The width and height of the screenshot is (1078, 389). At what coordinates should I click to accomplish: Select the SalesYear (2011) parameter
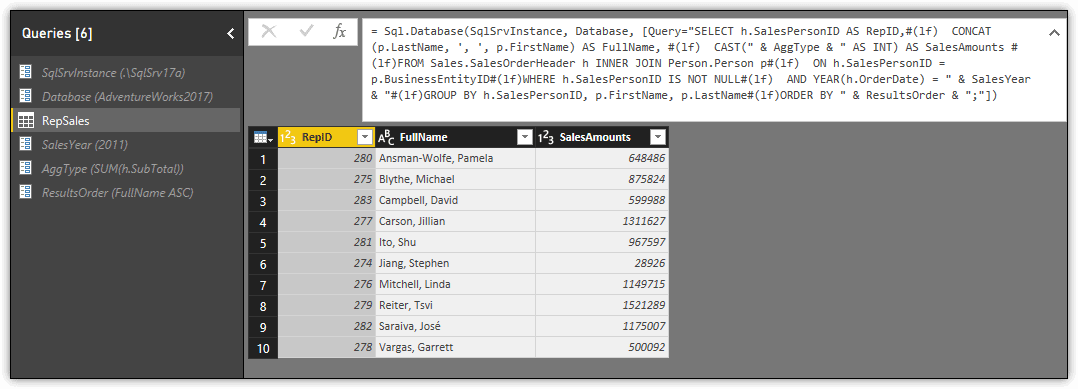click(x=126, y=144)
